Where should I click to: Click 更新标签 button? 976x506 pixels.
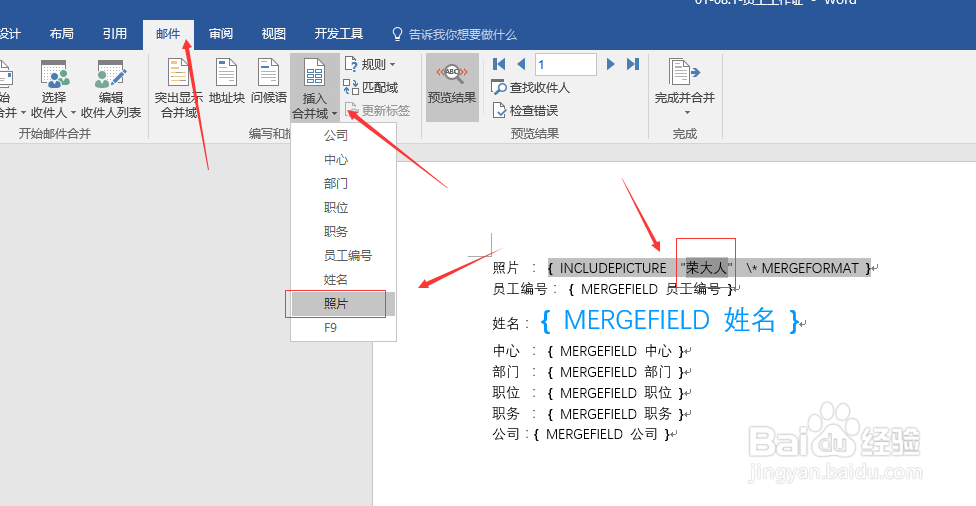(x=377, y=111)
